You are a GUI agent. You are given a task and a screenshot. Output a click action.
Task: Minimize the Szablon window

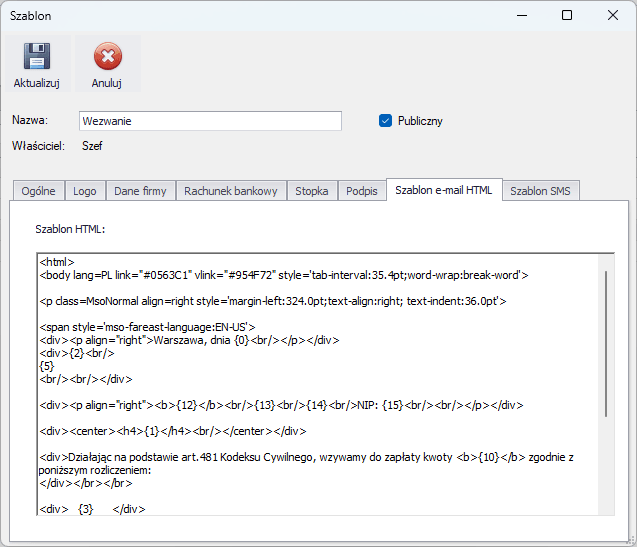coord(522,15)
